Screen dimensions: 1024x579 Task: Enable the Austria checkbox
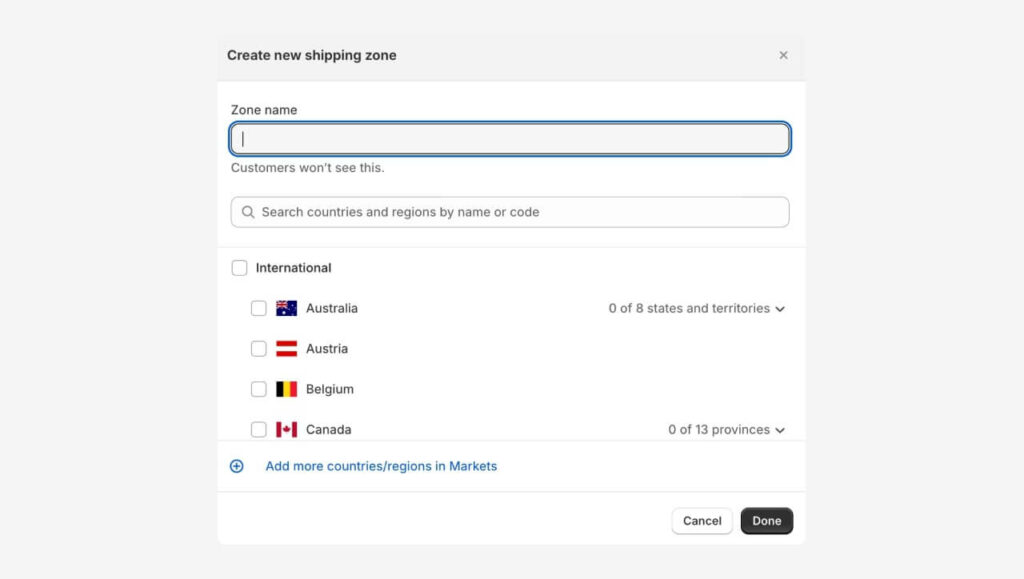pos(258,348)
